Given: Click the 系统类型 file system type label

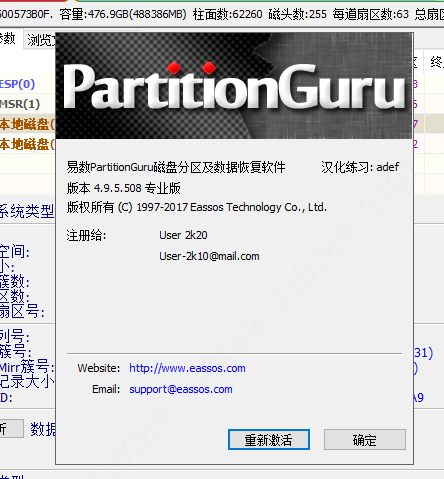Looking at the screenshot, I should pos(27,211).
